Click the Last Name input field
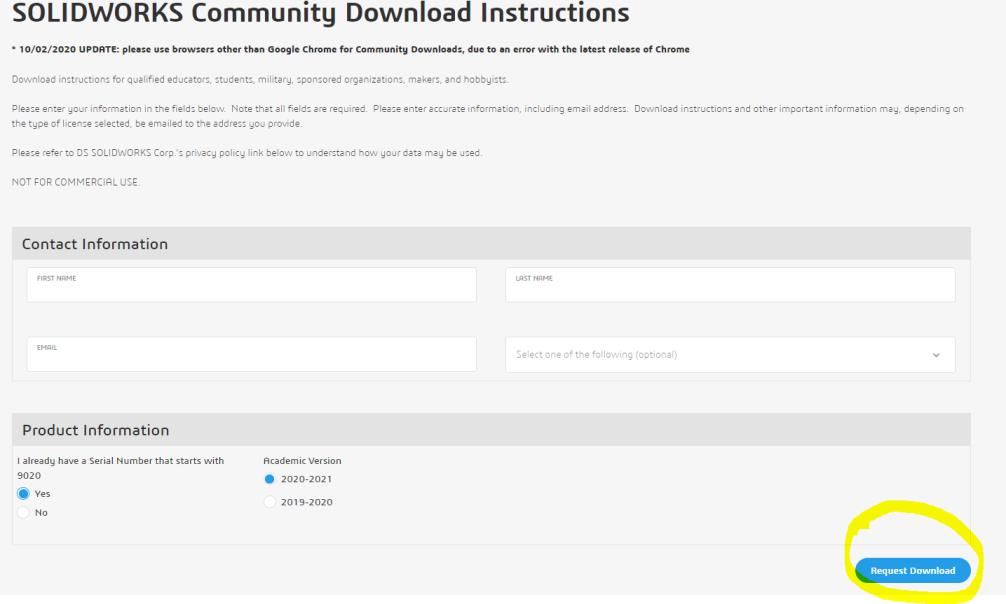1006x604 pixels. (729, 285)
